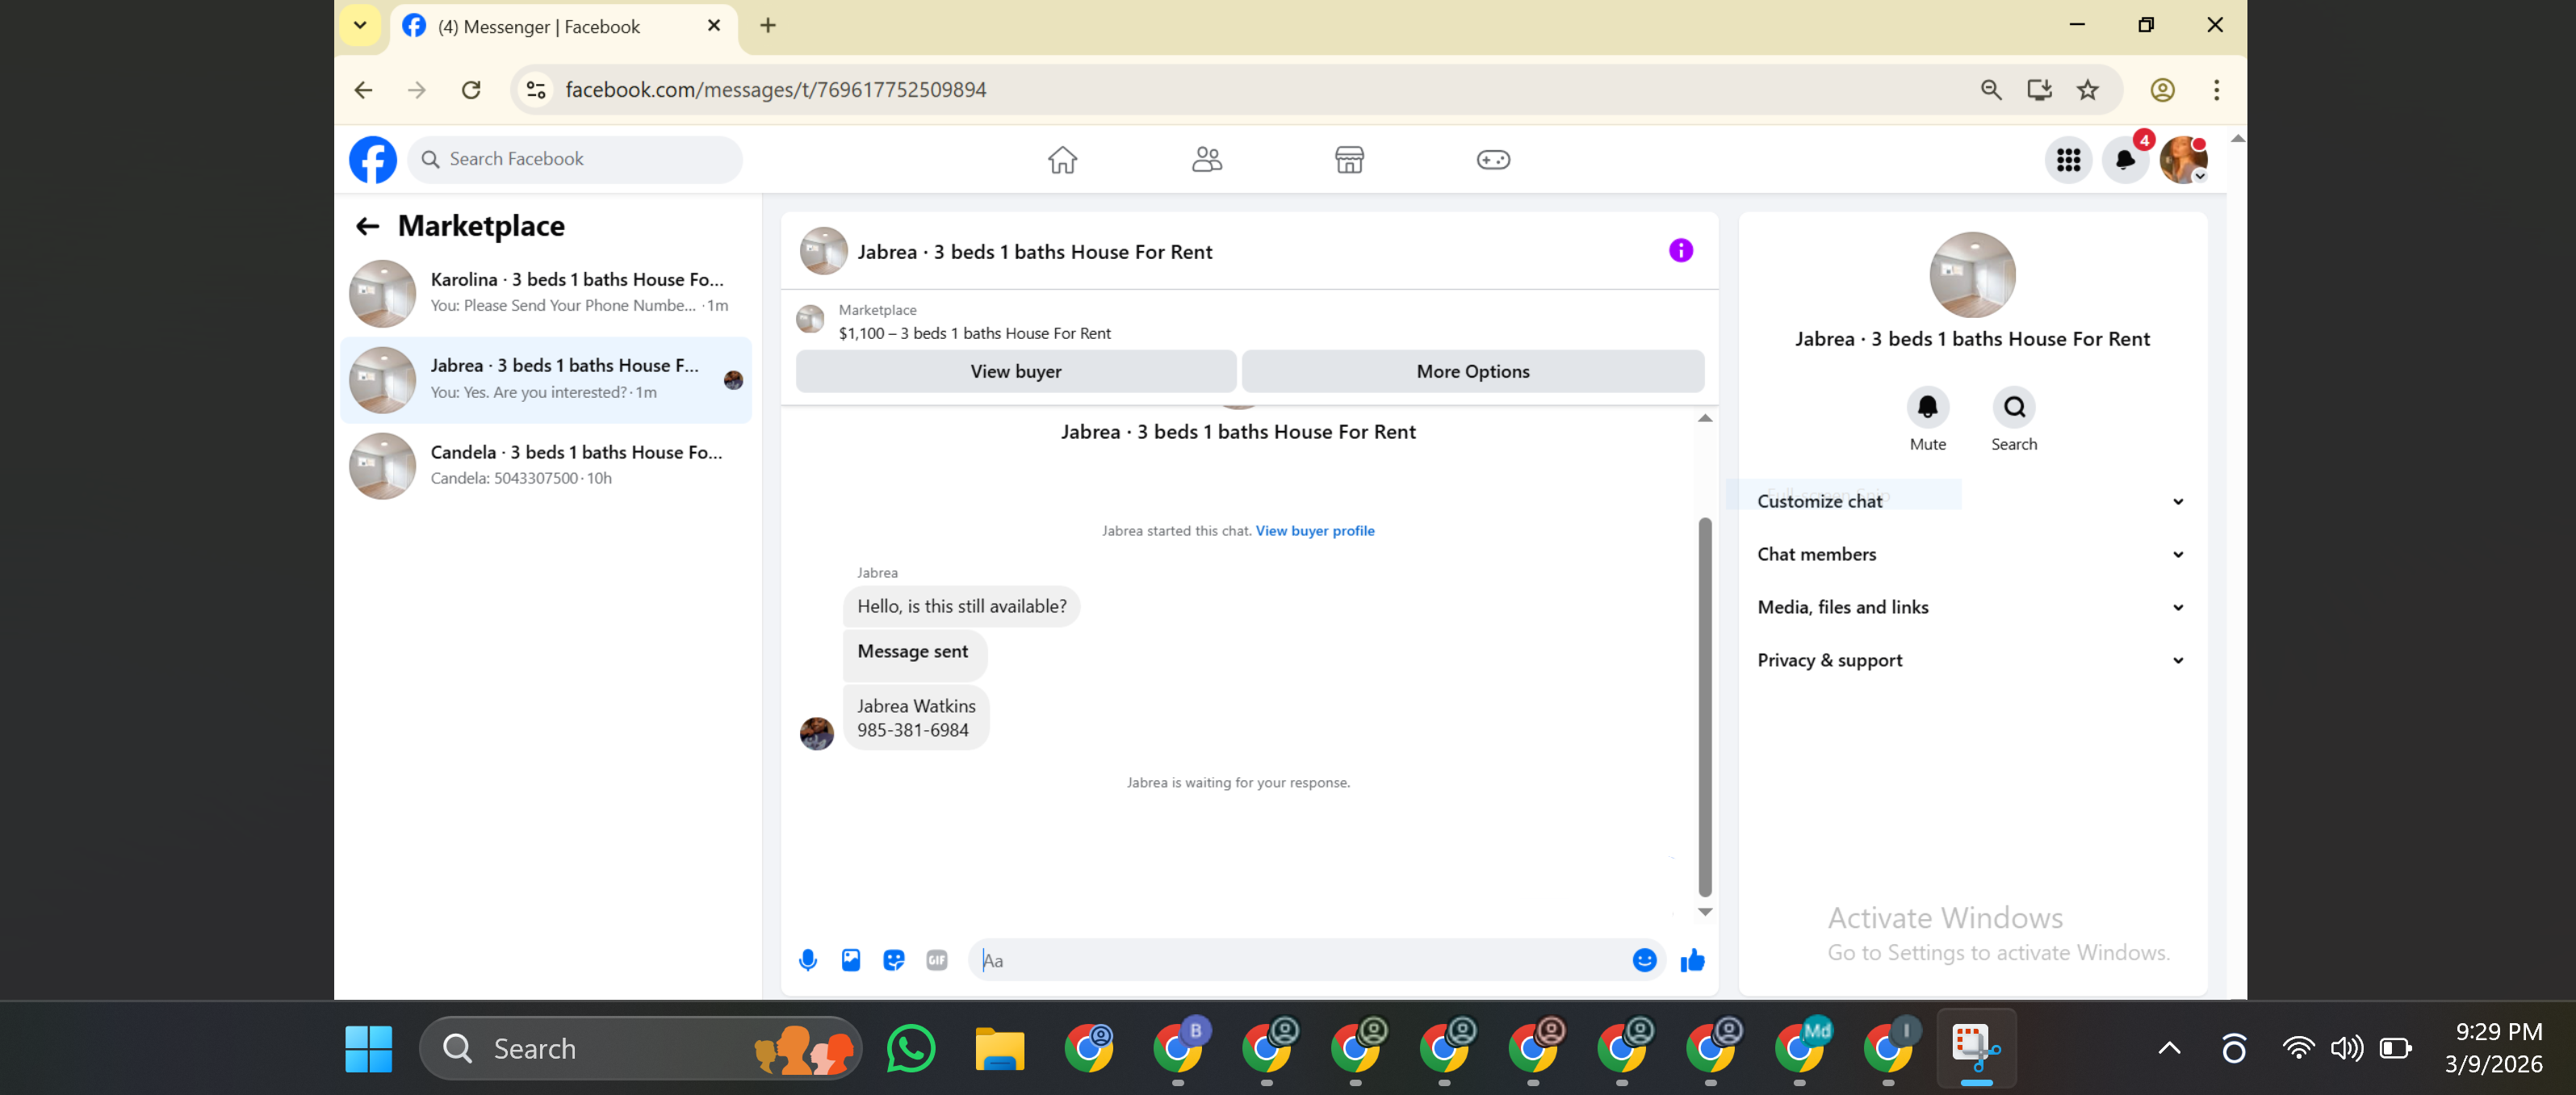Screen dimensions: 2576x1095
Task: Open the Marketplace tab in top navigation
Action: 1349,160
